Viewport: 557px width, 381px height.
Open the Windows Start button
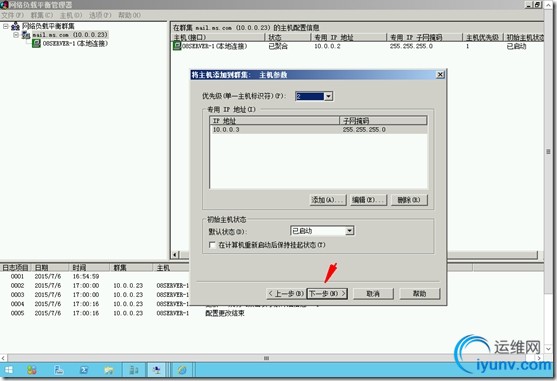(x=9, y=370)
